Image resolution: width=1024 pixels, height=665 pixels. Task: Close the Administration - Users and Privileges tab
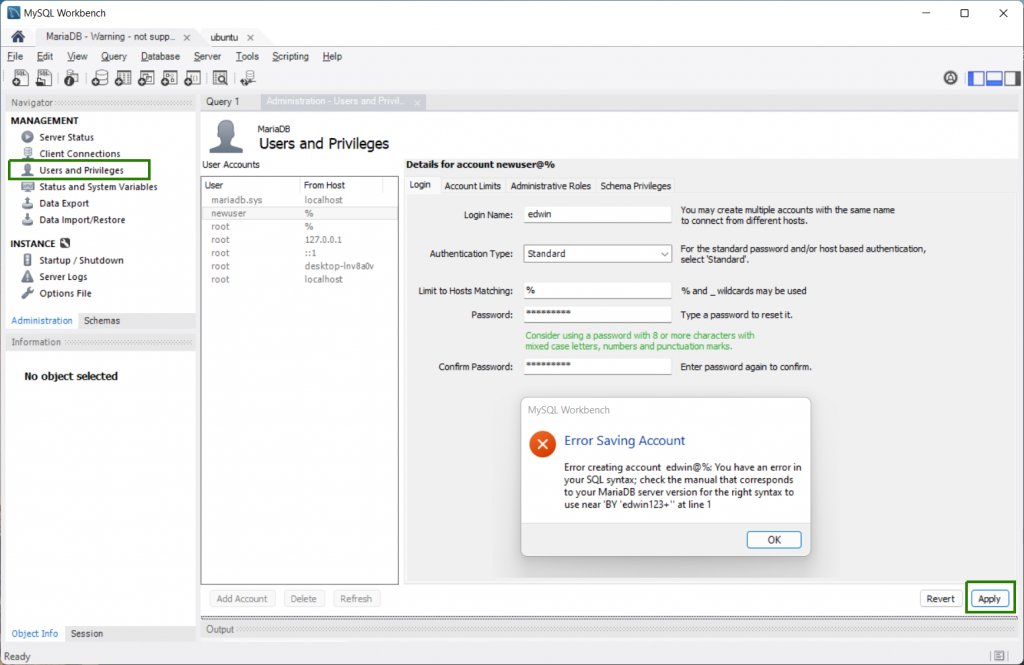417,103
